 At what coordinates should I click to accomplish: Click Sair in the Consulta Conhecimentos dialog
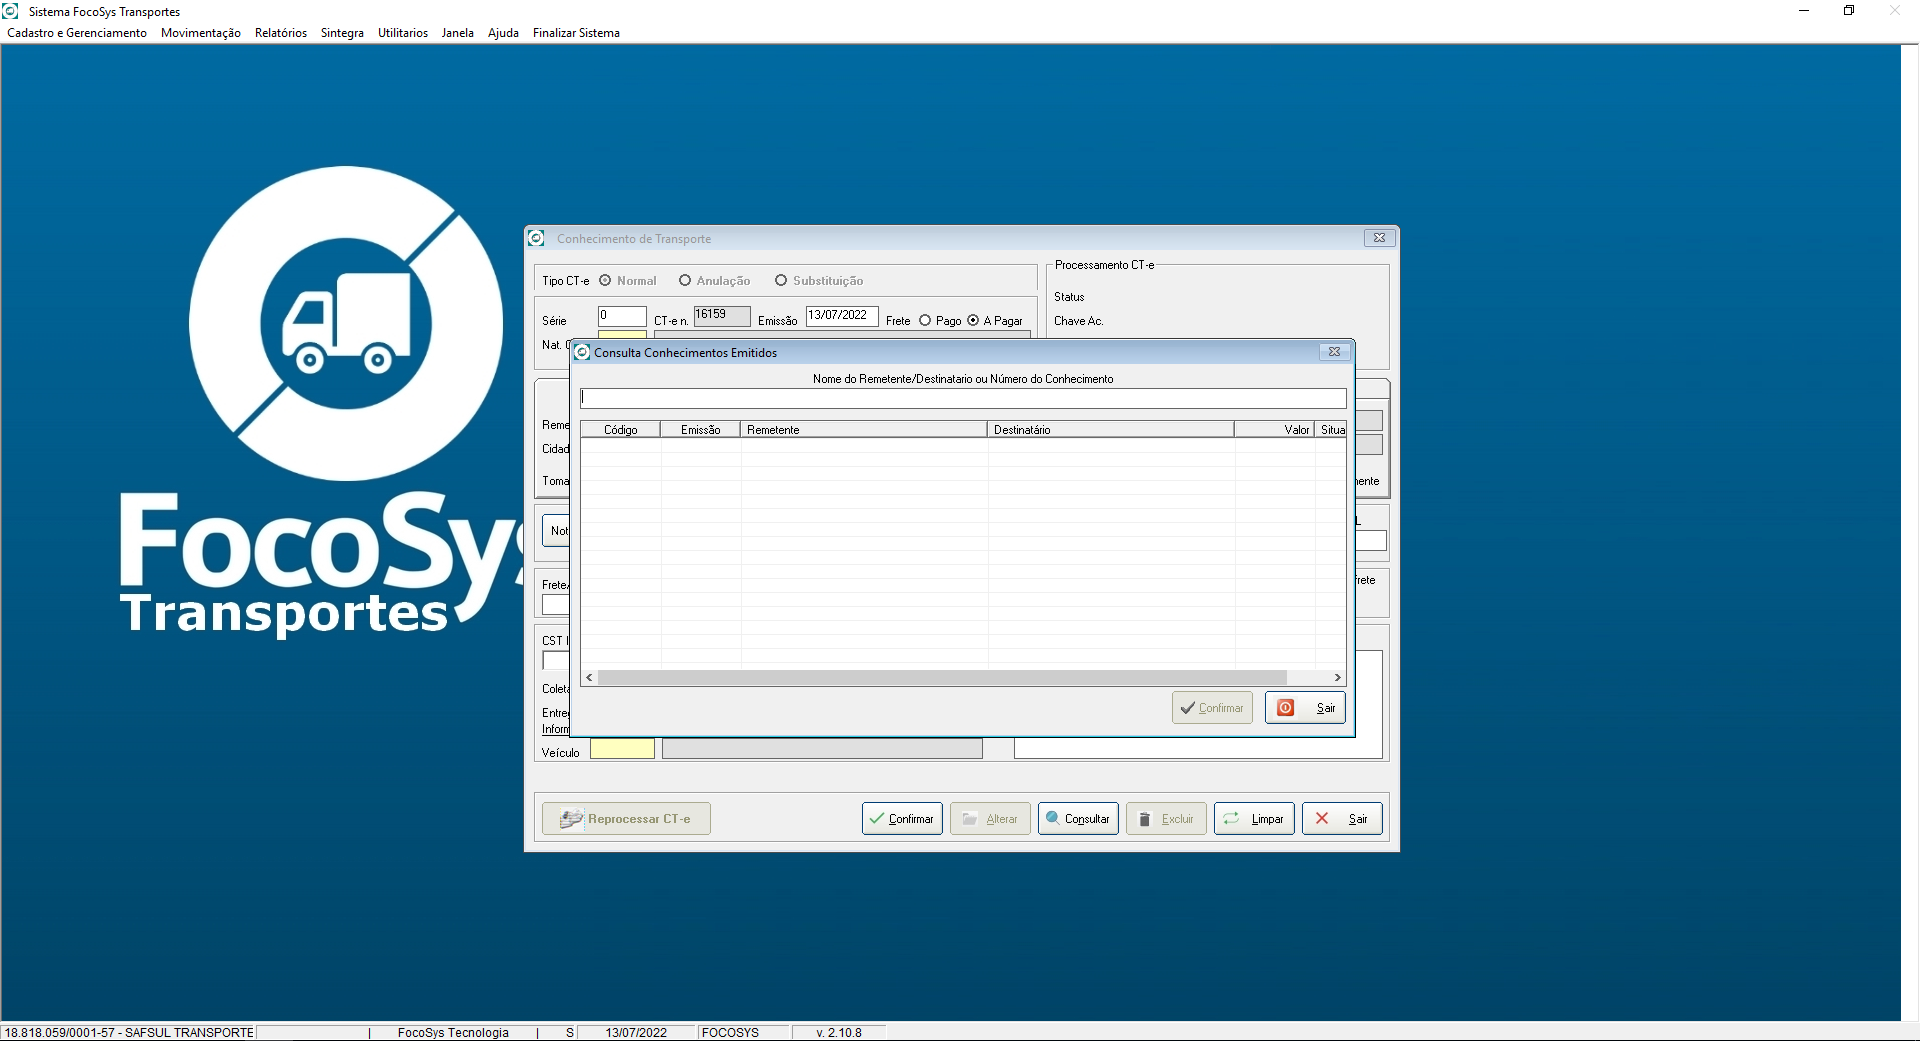[x=1305, y=708]
